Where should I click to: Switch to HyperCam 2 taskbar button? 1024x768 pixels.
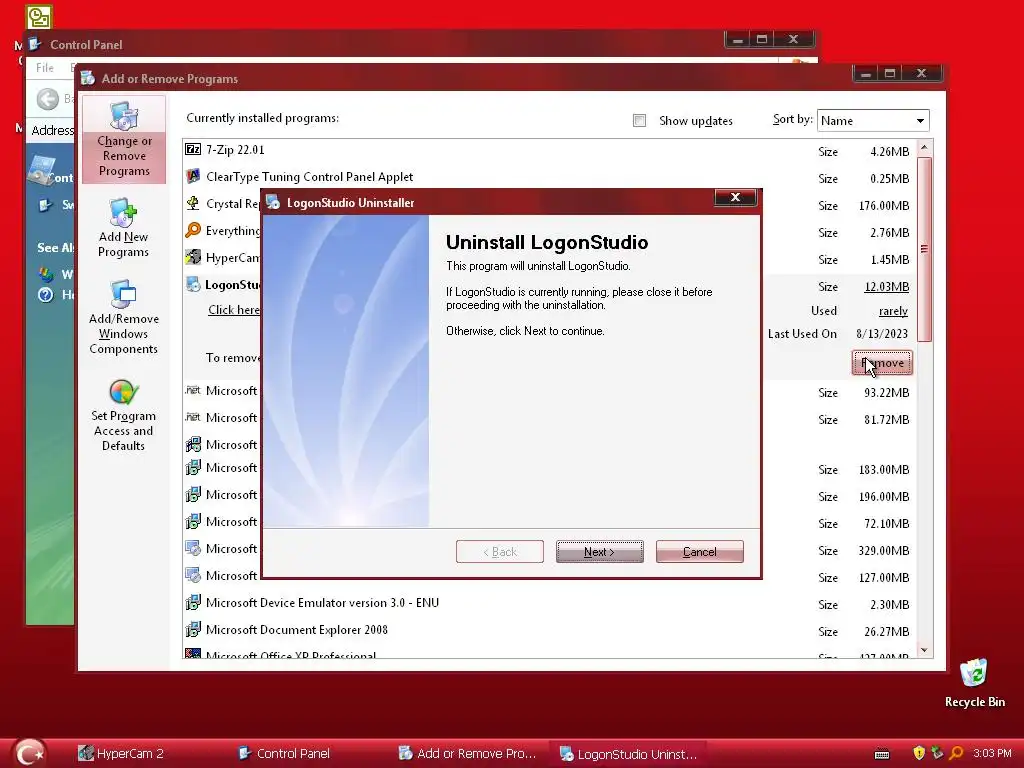(121, 754)
